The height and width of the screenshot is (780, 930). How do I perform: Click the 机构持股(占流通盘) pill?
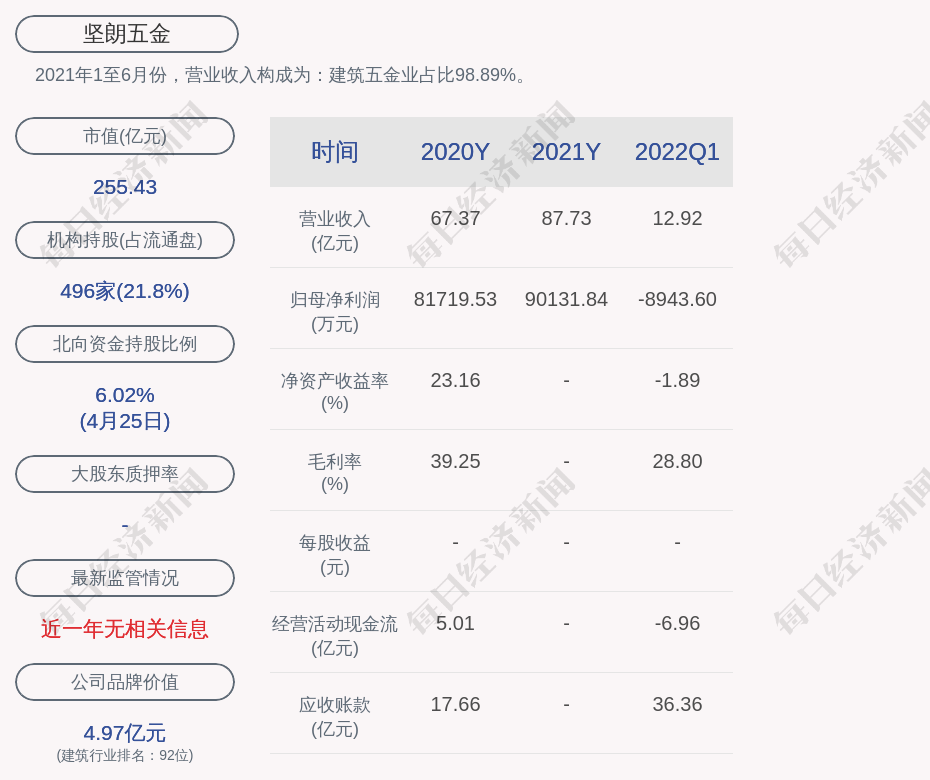125,240
